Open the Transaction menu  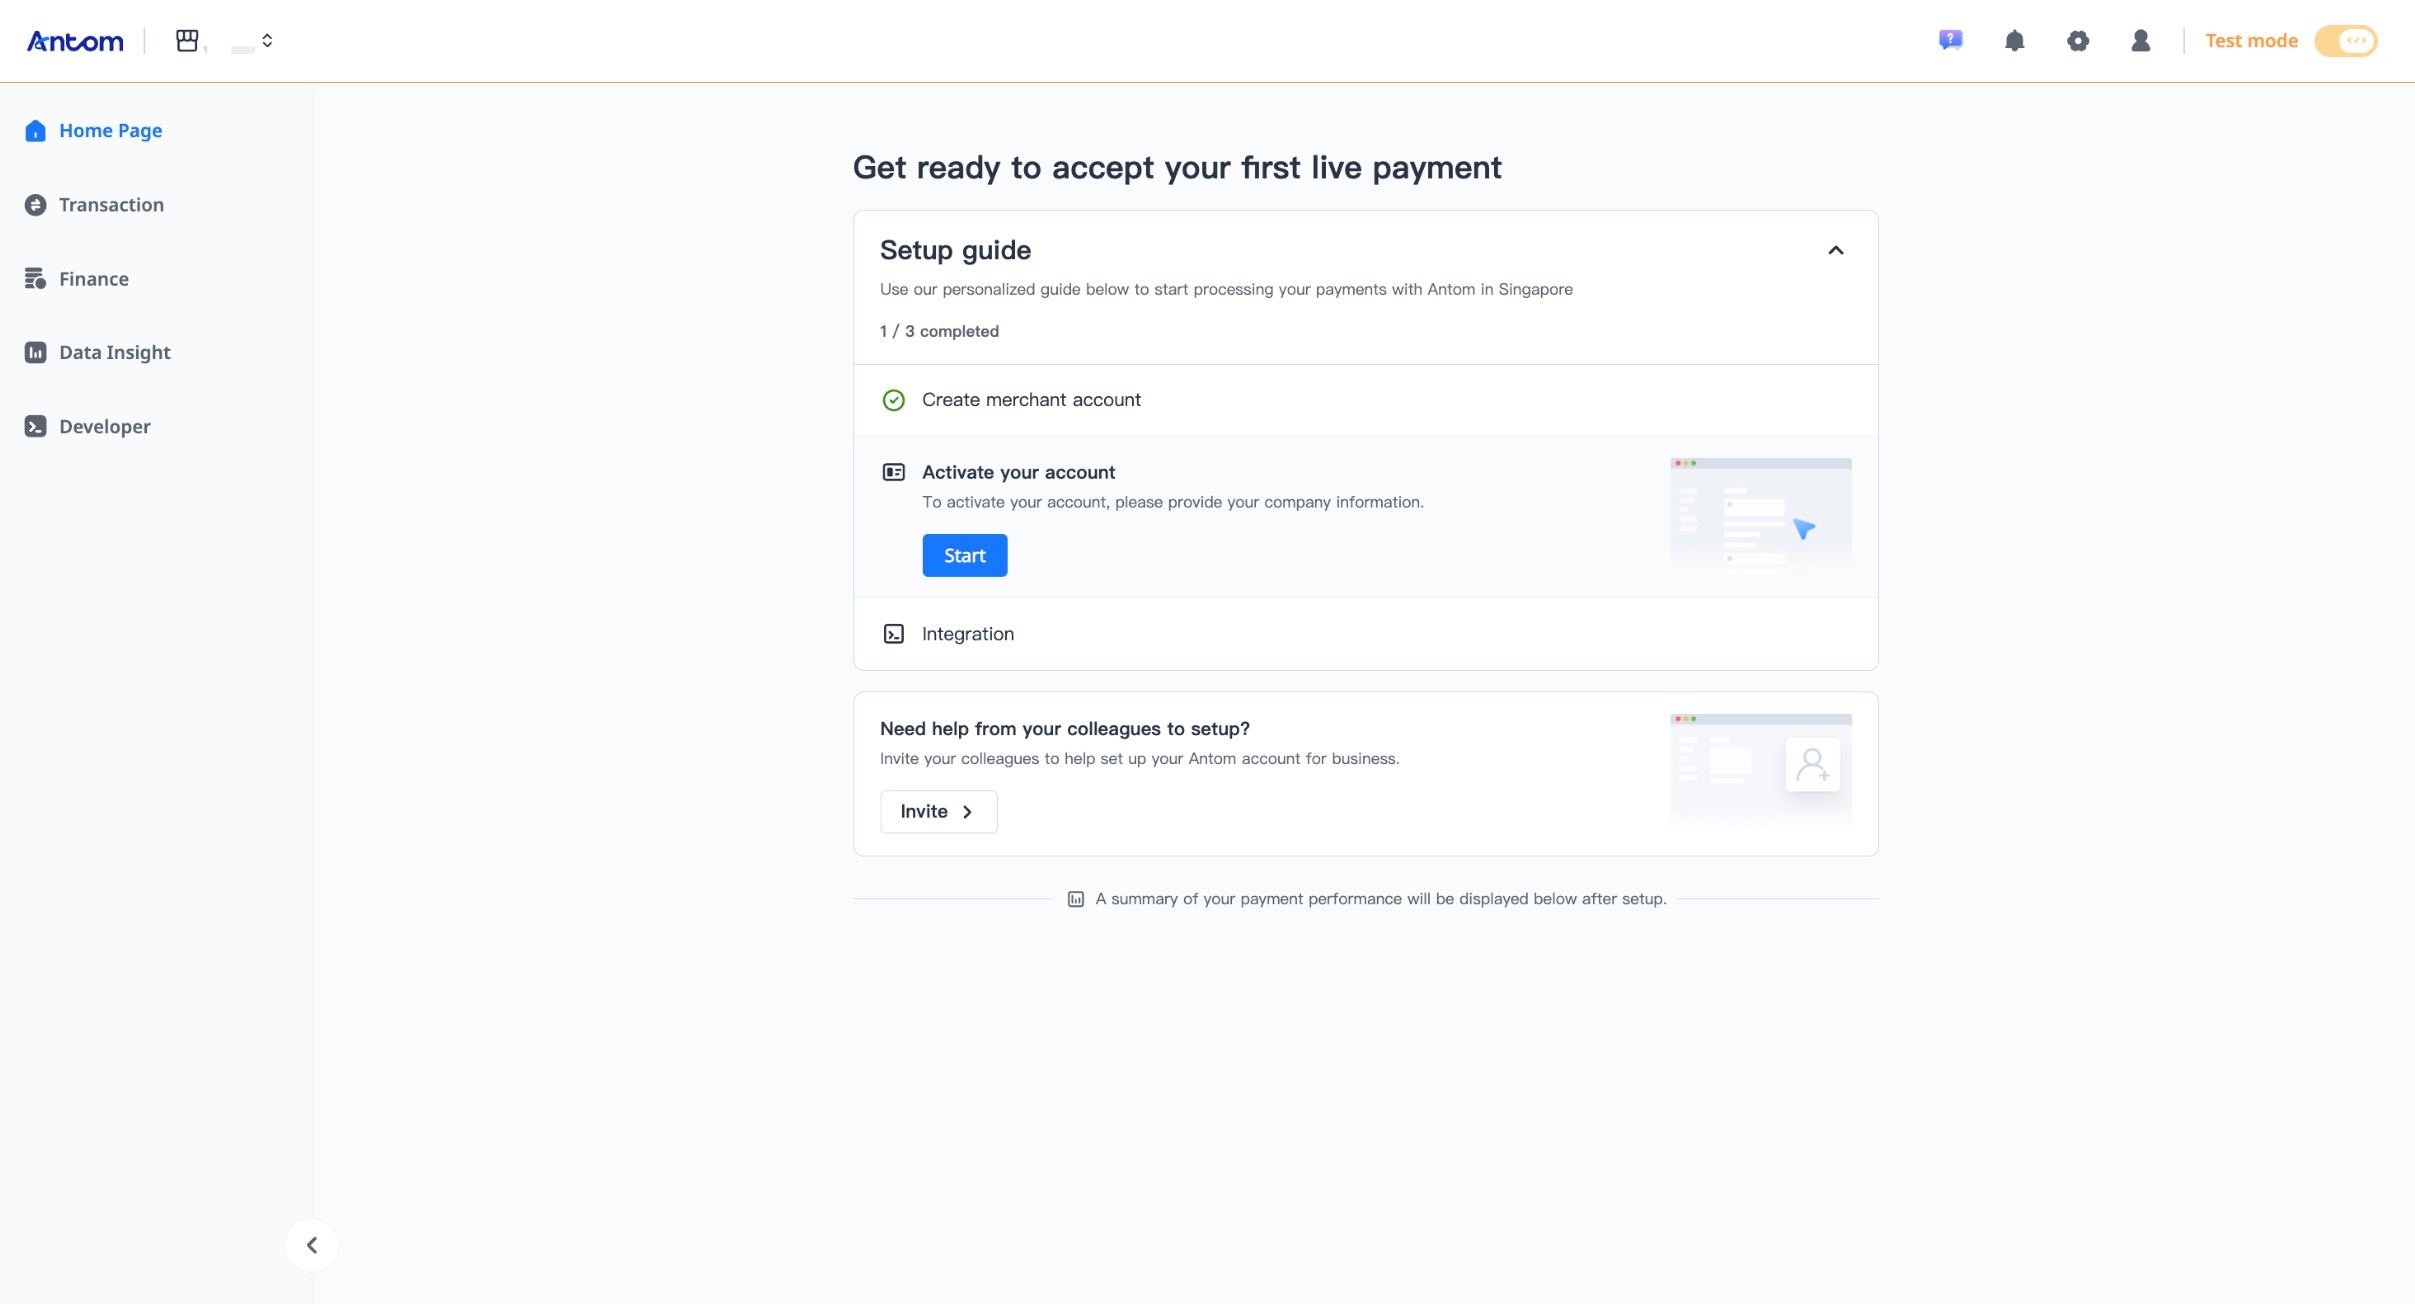111,205
